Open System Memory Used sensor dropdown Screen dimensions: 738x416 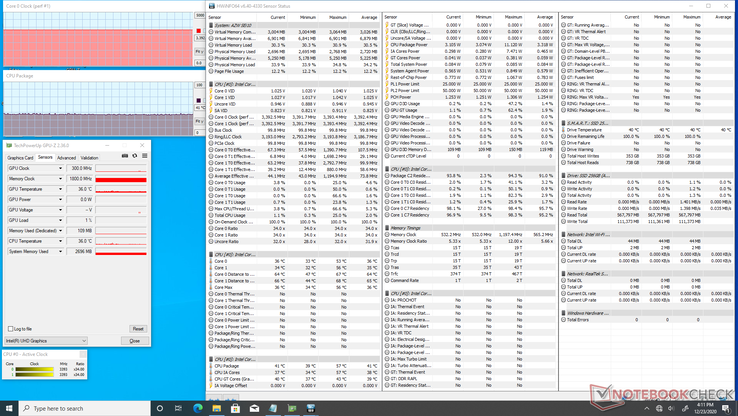tap(60, 251)
